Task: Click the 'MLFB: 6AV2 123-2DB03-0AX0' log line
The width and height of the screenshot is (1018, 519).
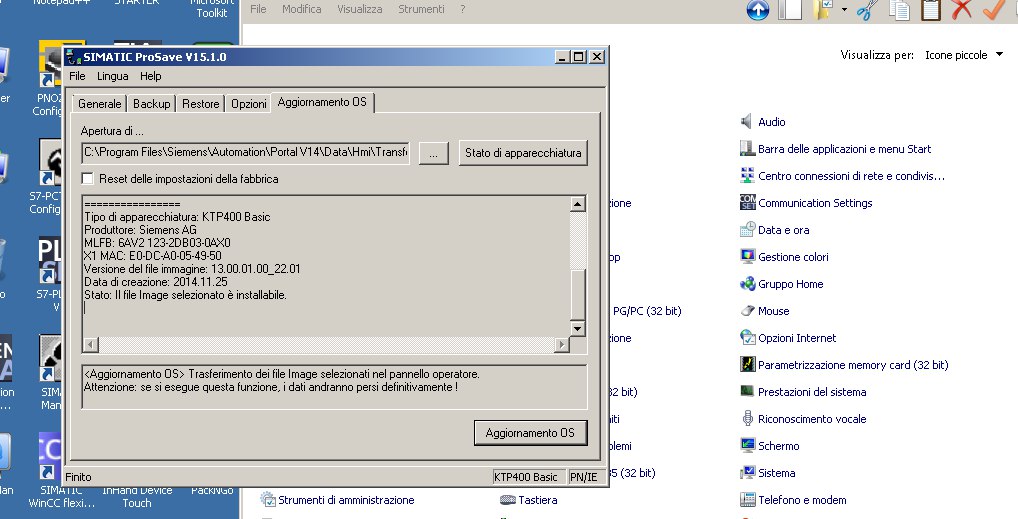Action: [x=157, y=242]
